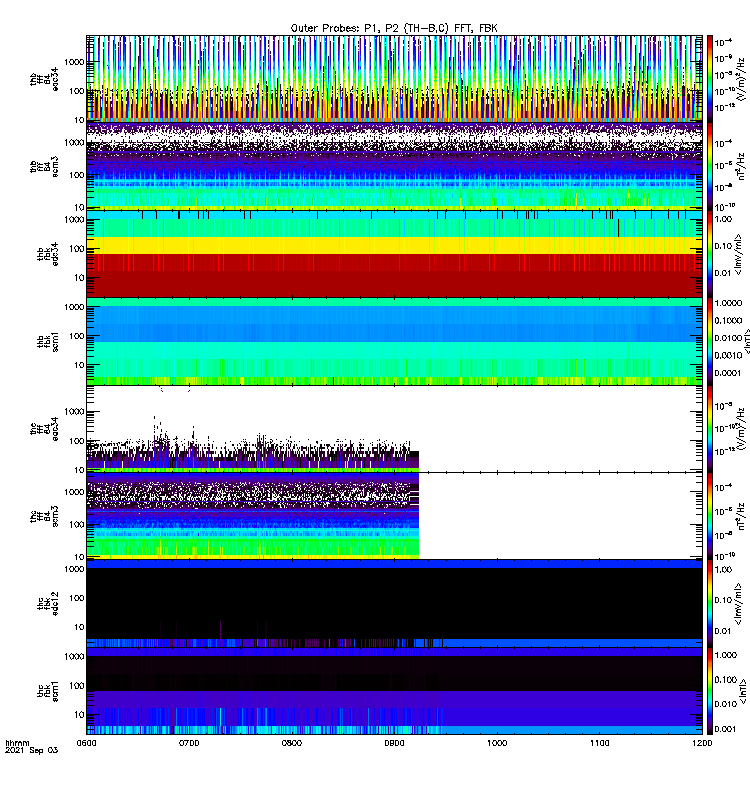
Task: Click the 1000 time axis label
Action: pos(497,743)
